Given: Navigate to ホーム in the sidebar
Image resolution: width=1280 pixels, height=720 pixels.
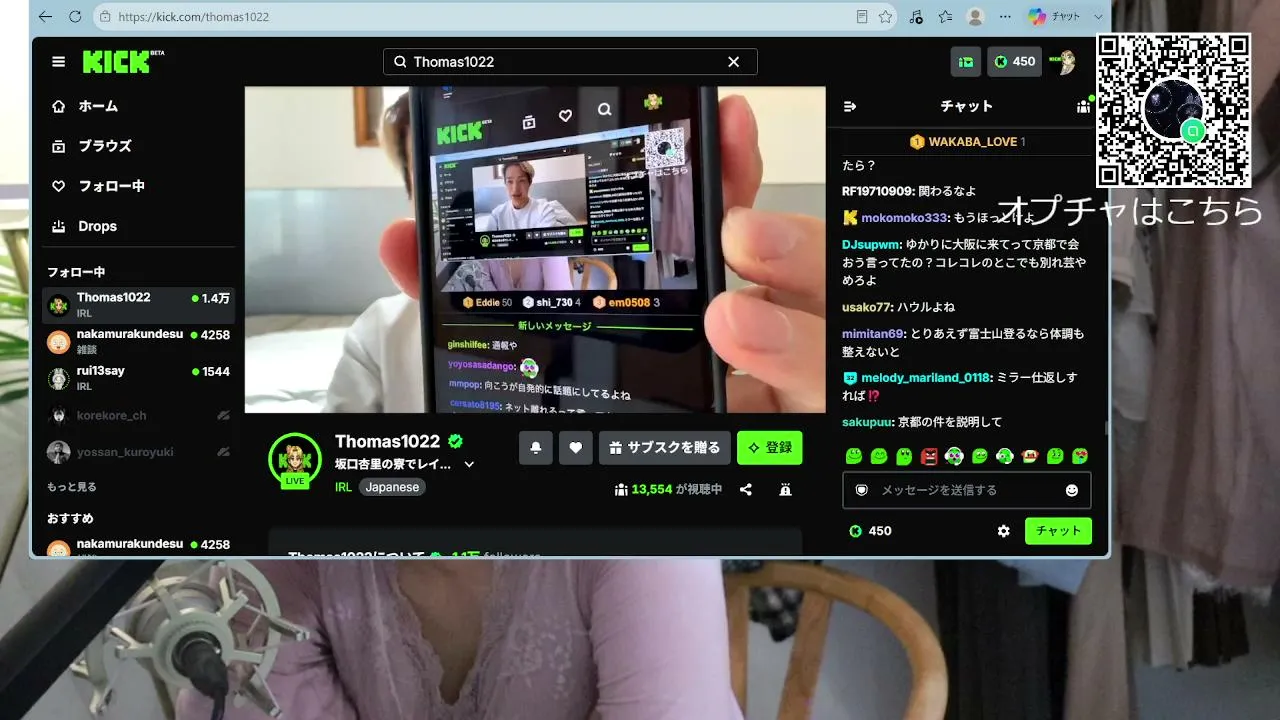Looking at the screenshot, I should click(x=139, y=106).
